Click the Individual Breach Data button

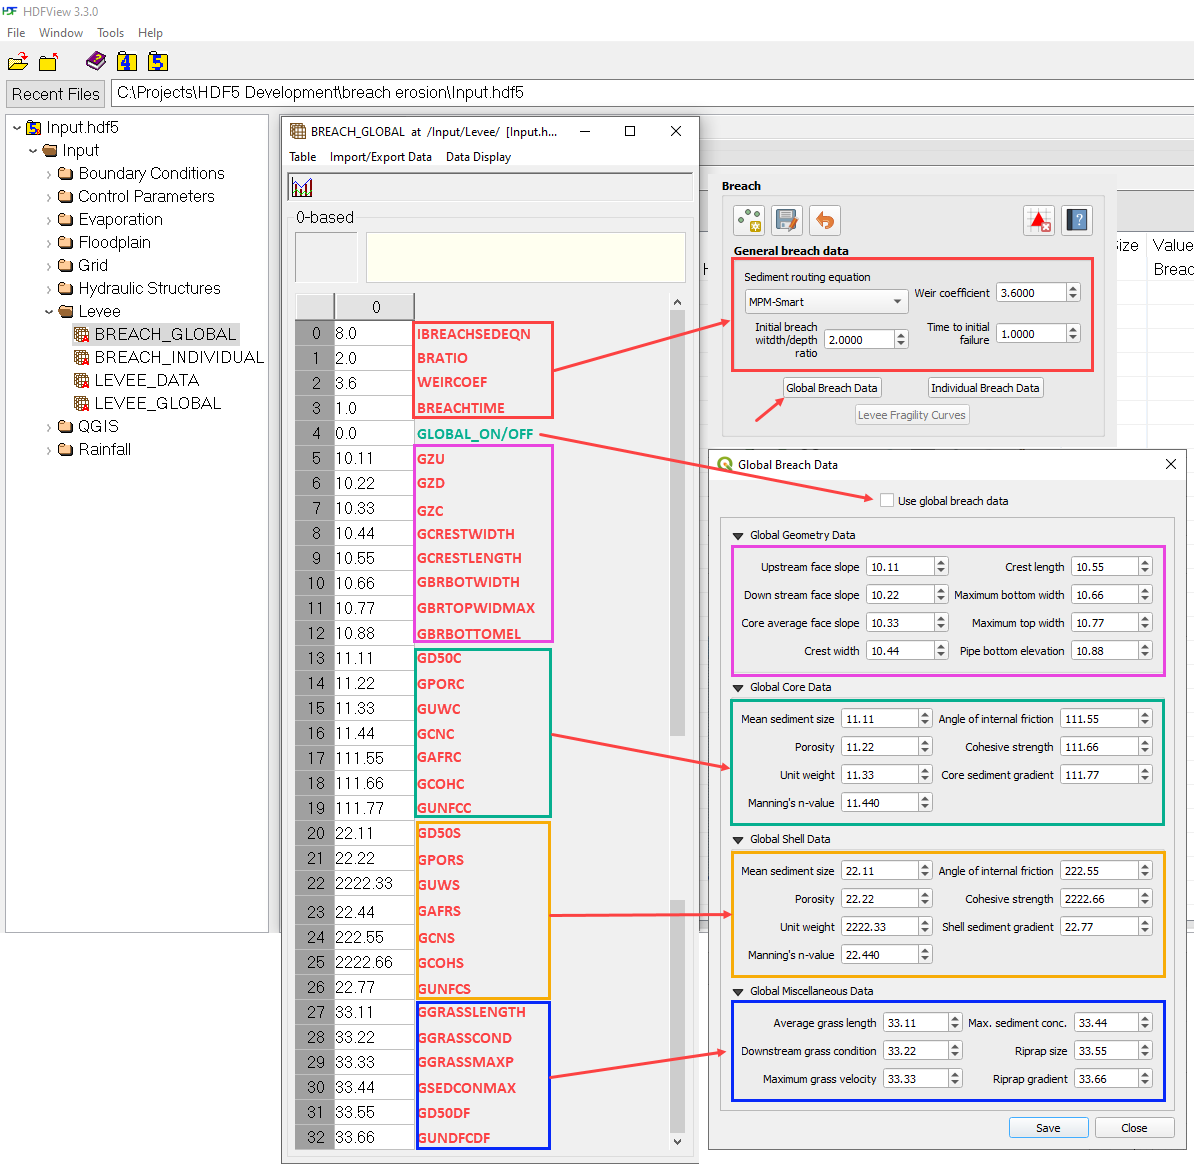985,388
